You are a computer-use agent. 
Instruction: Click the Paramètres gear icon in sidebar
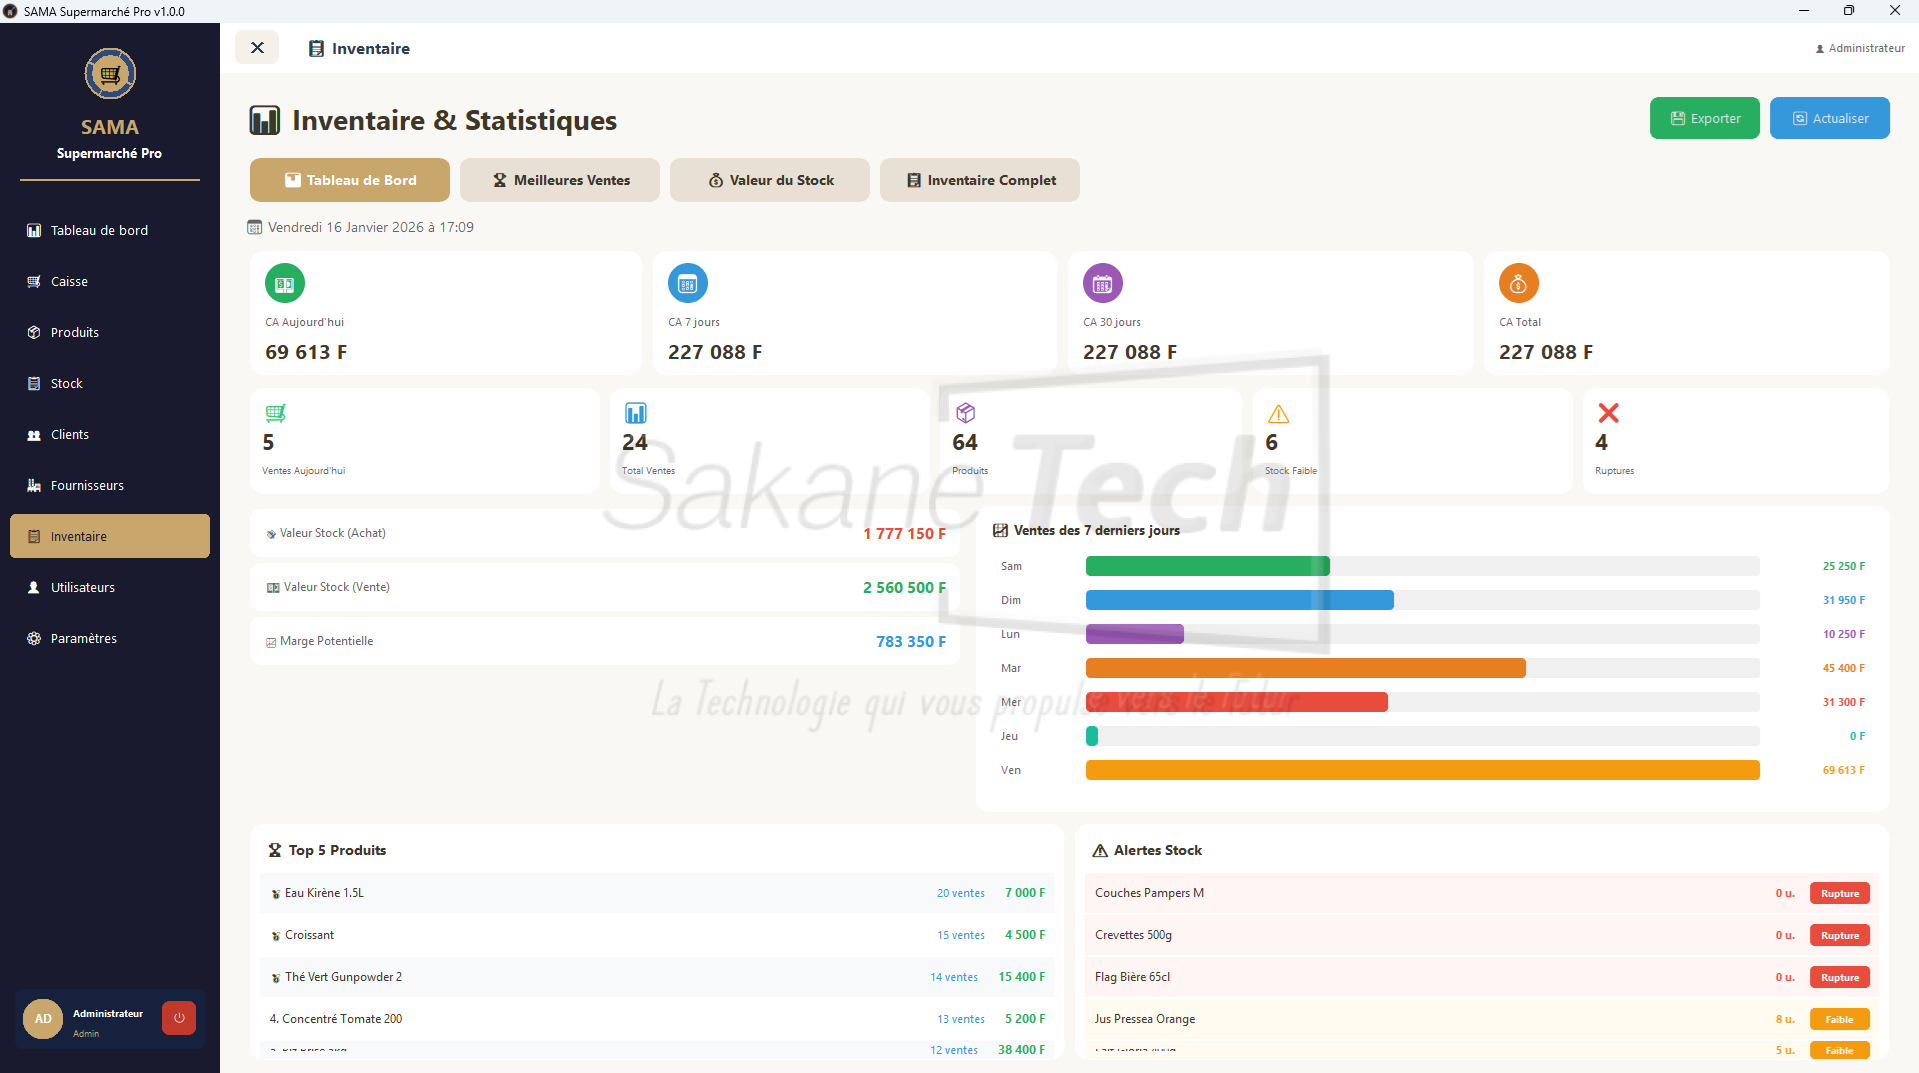34,638
